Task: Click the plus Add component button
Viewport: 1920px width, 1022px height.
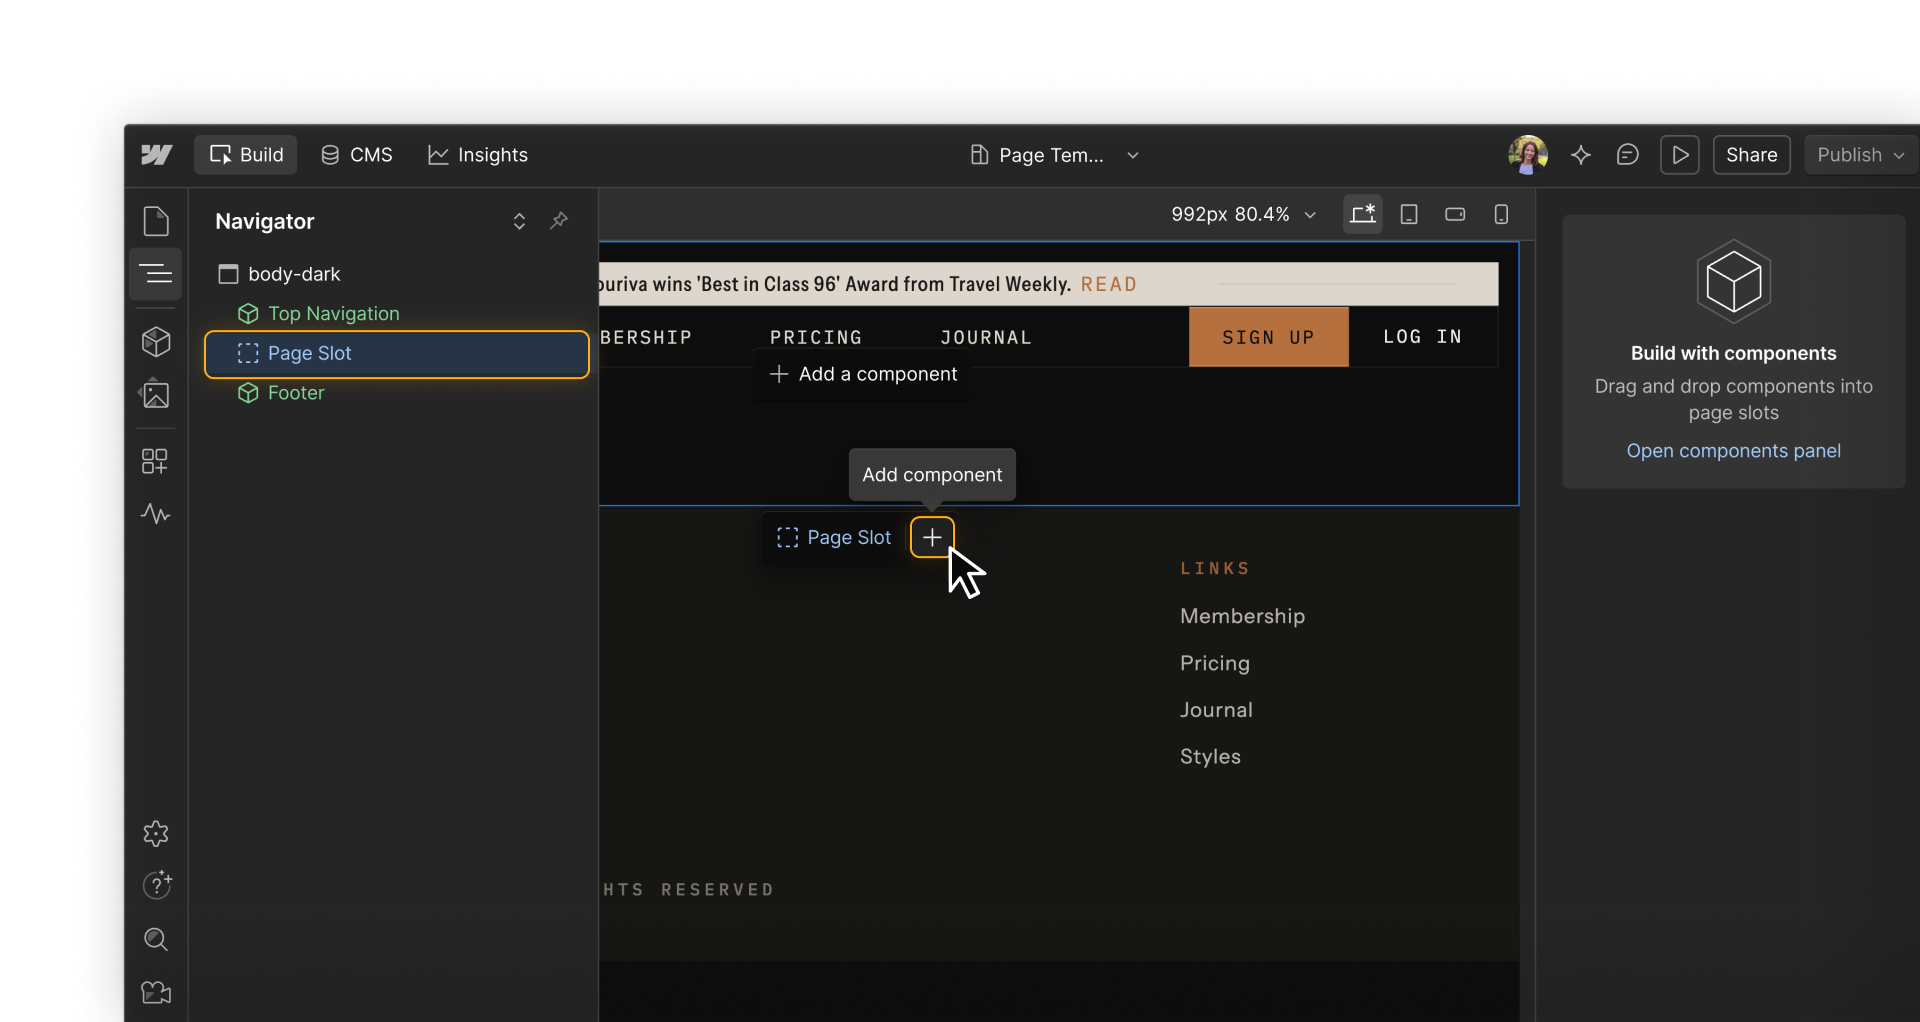Action: [x=932, y=538]
